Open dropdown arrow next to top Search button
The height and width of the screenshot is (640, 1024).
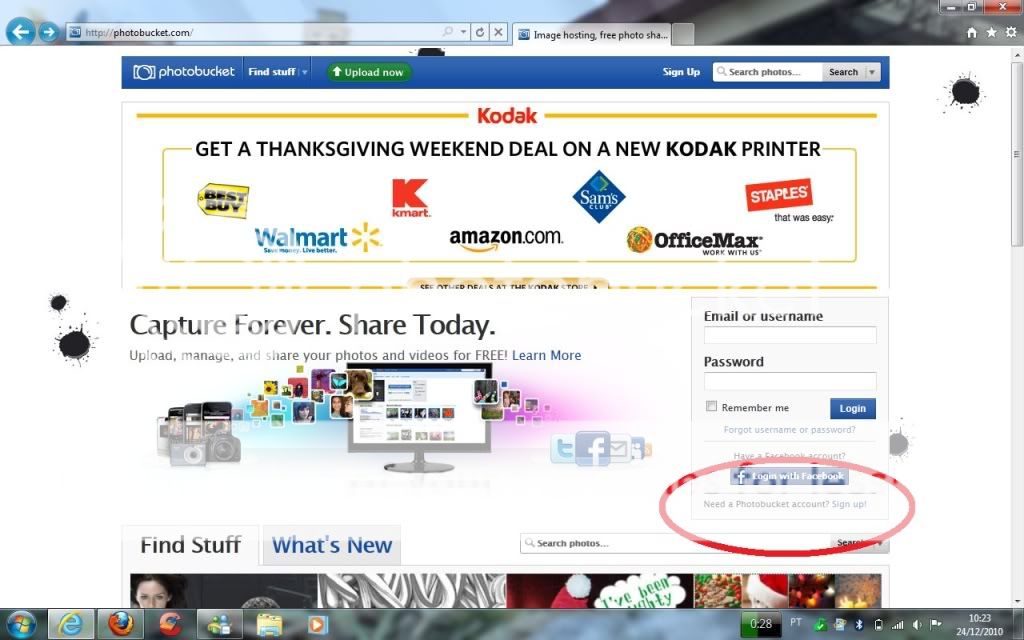(872, 72)
